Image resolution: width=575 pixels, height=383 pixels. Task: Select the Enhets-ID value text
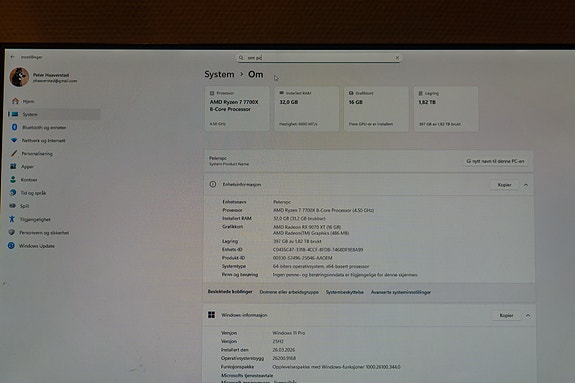318,249
